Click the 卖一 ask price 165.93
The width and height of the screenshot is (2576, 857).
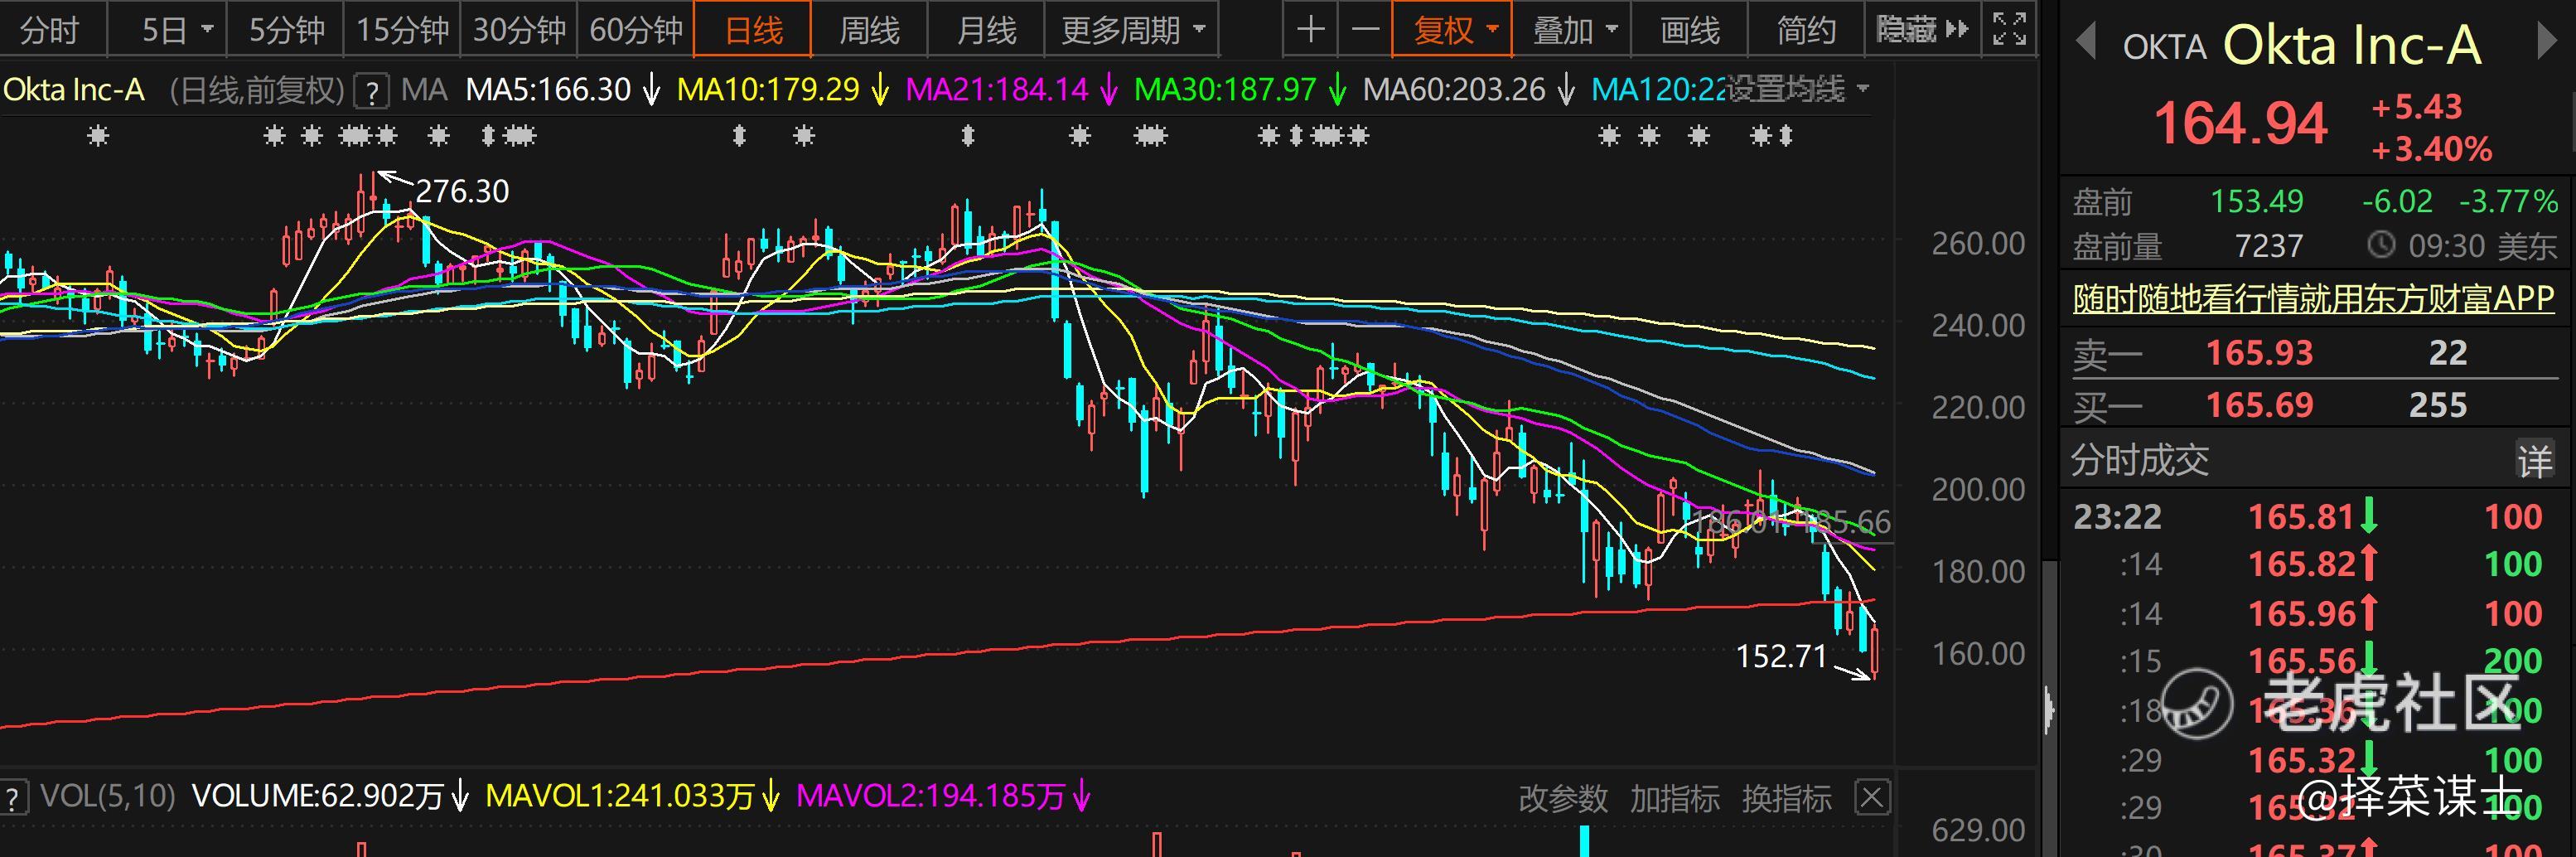pyautogui.click(x=2259, y=353)
